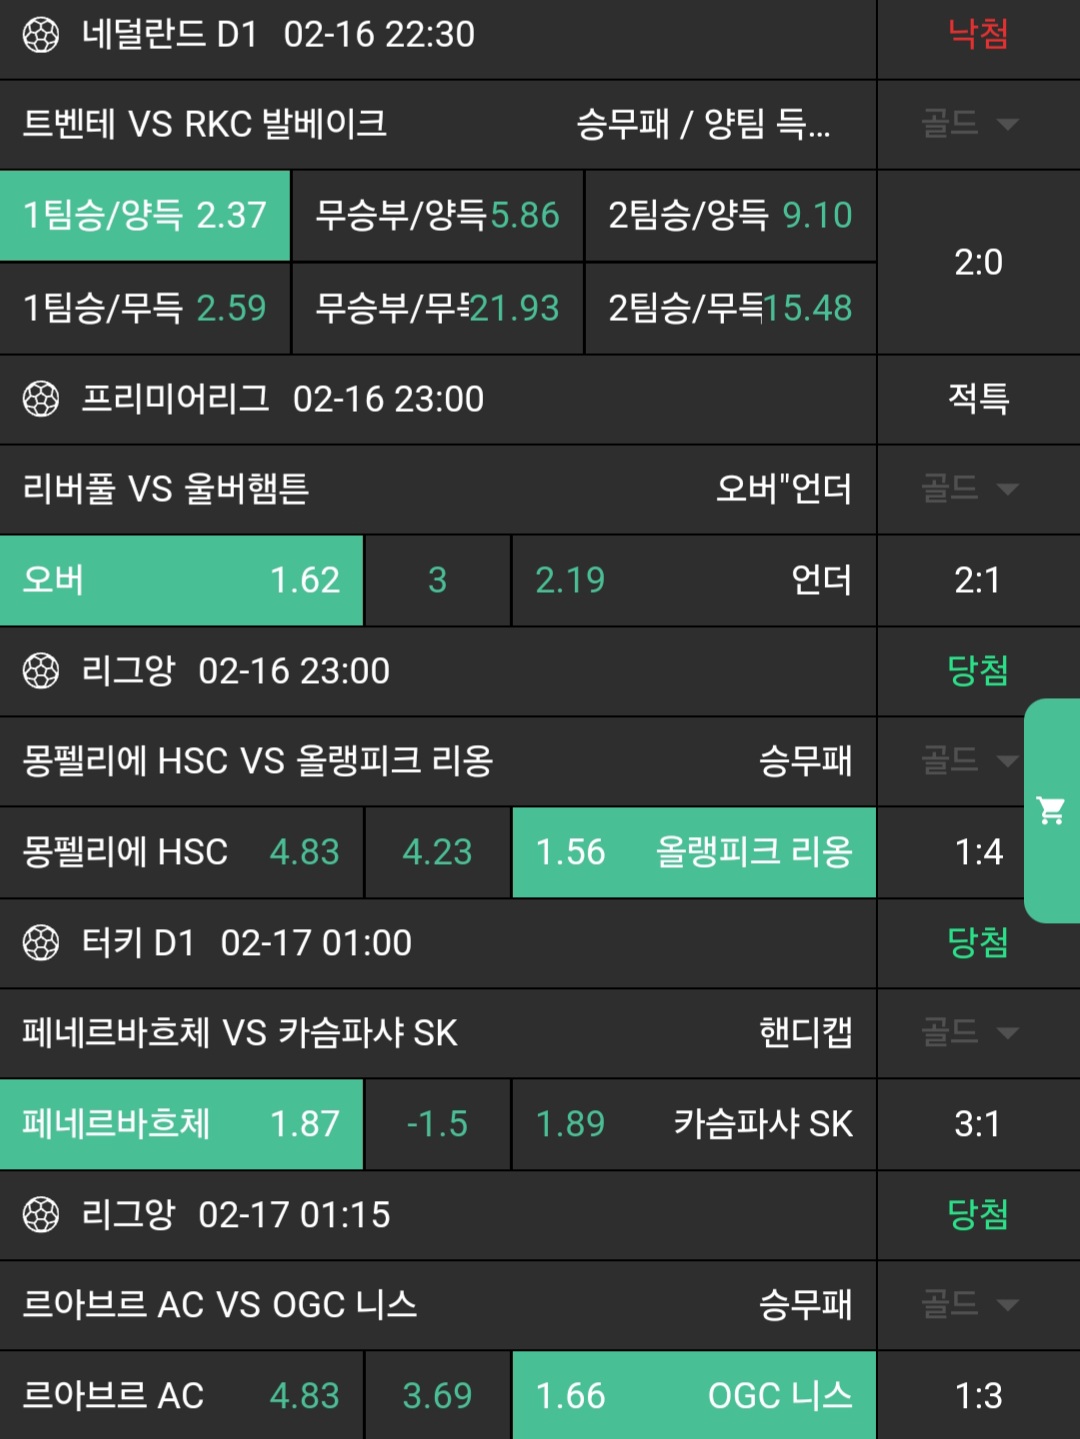The height and width of the screenshot is (1439, 1080).
Task: Click soccer ball icon beside 프리미어리그
Action: click(x=41, y=400)
